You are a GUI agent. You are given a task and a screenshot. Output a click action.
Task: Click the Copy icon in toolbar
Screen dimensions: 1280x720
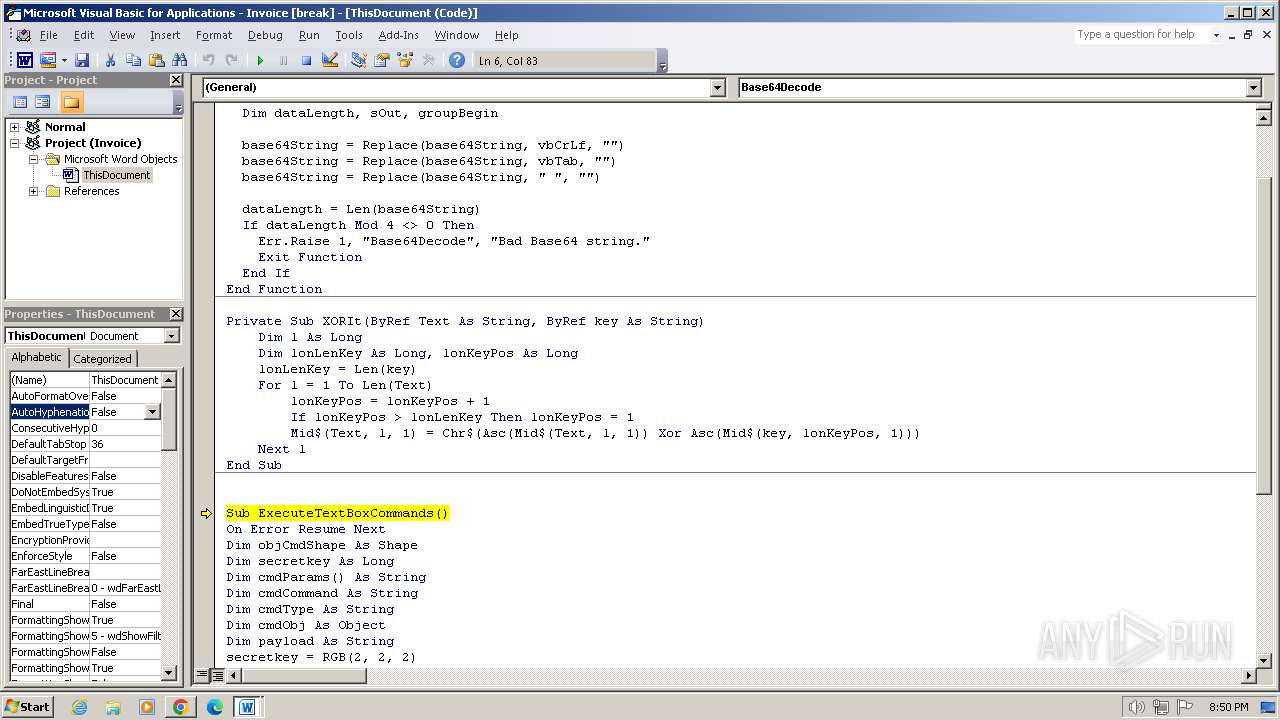(133, 61)
